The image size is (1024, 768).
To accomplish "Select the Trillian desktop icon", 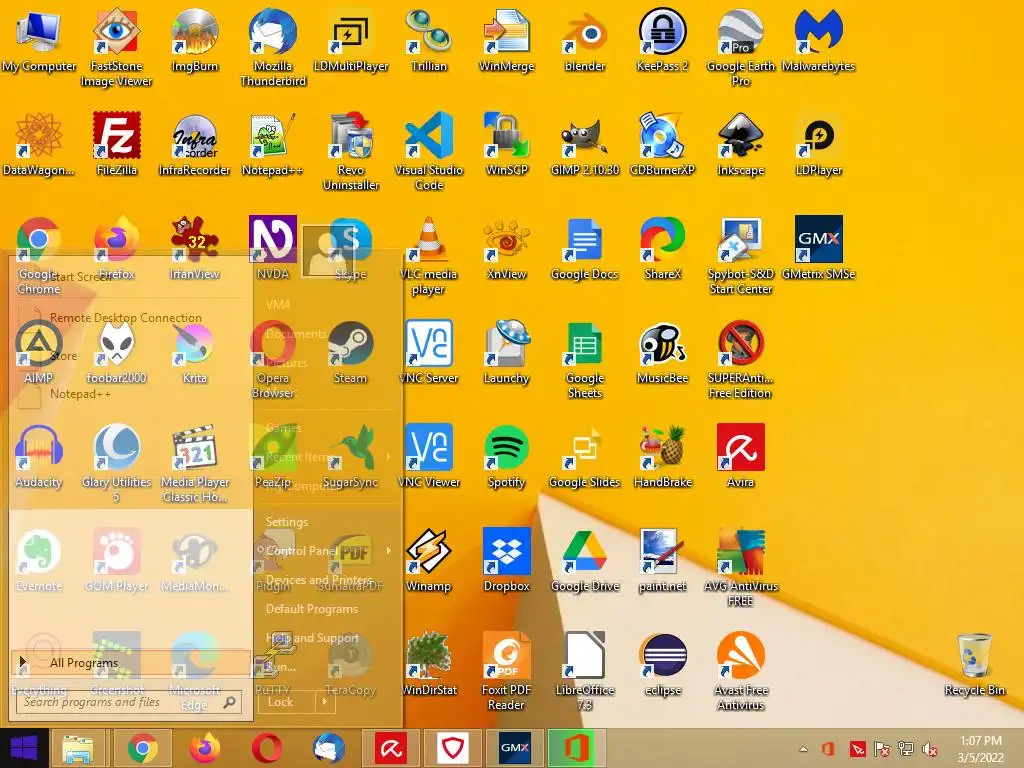I will pos(428,40).
